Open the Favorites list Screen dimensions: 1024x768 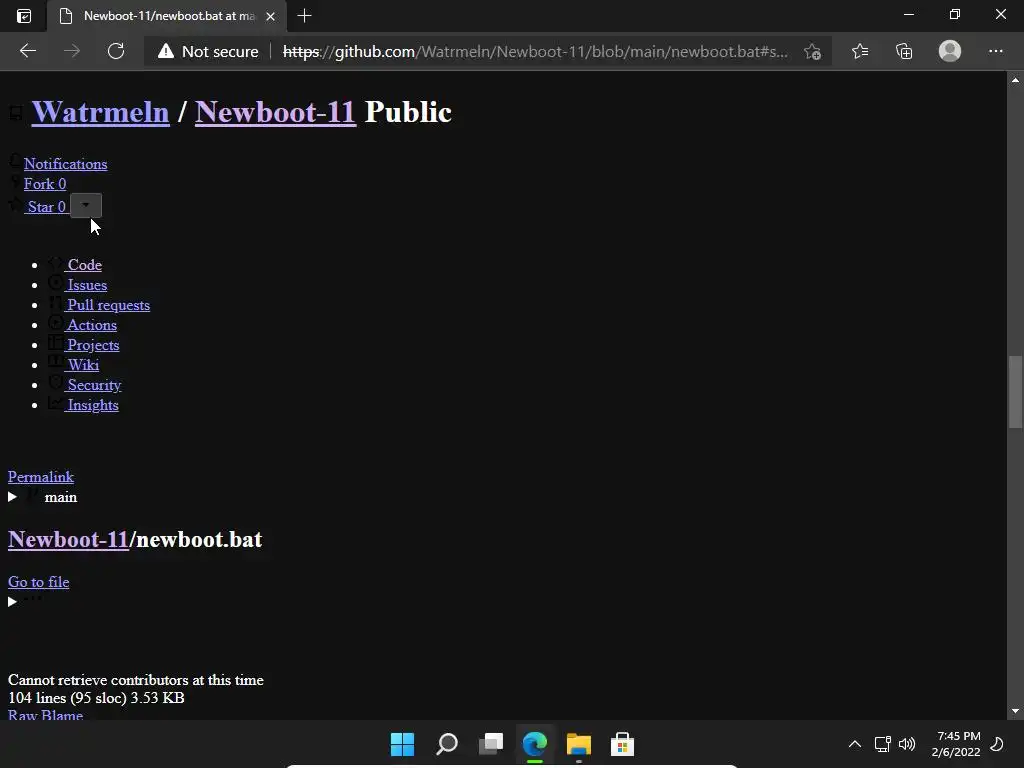click(x=860, y=51)
